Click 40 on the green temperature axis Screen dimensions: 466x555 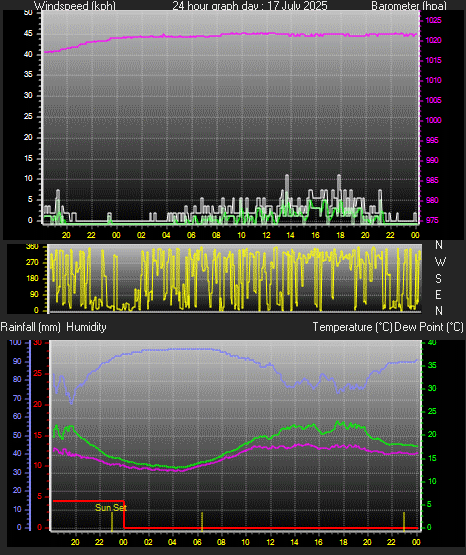click(x=432, y=342)
